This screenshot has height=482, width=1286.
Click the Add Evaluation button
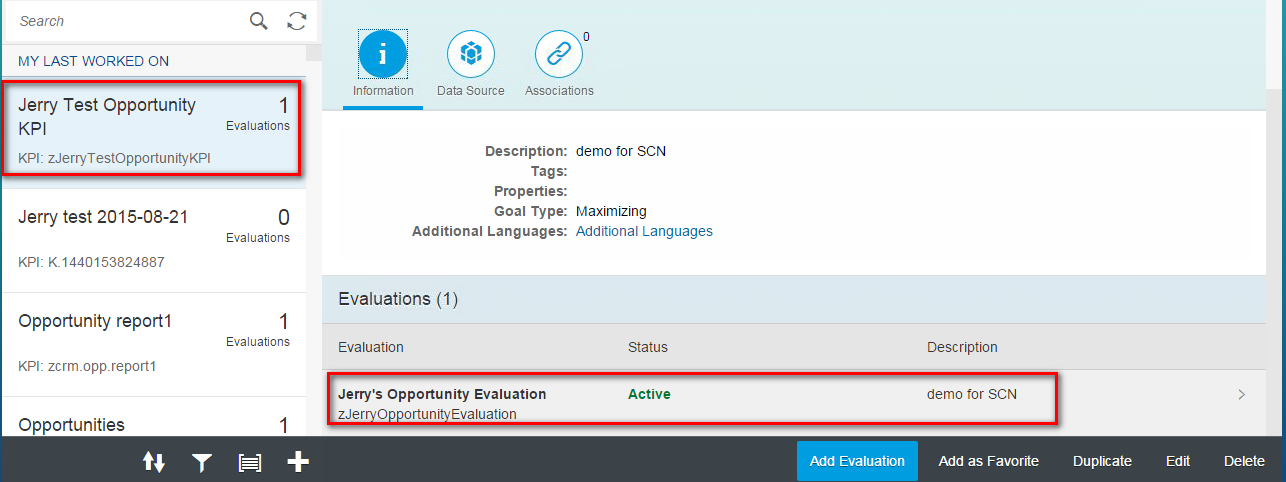857,461
